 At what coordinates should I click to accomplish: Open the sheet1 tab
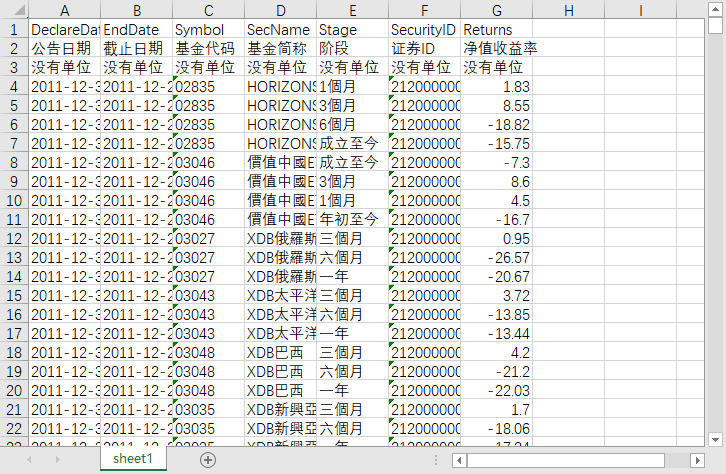coord(133,459)
